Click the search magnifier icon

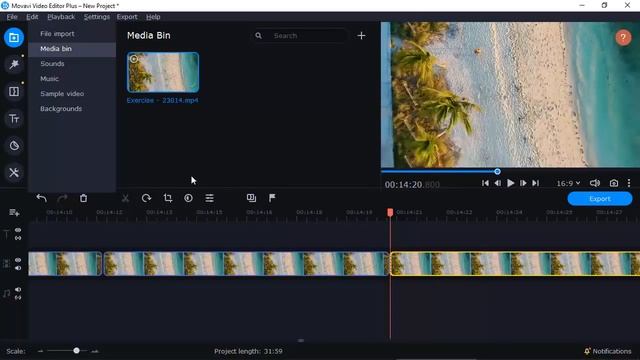click(258, 36)
